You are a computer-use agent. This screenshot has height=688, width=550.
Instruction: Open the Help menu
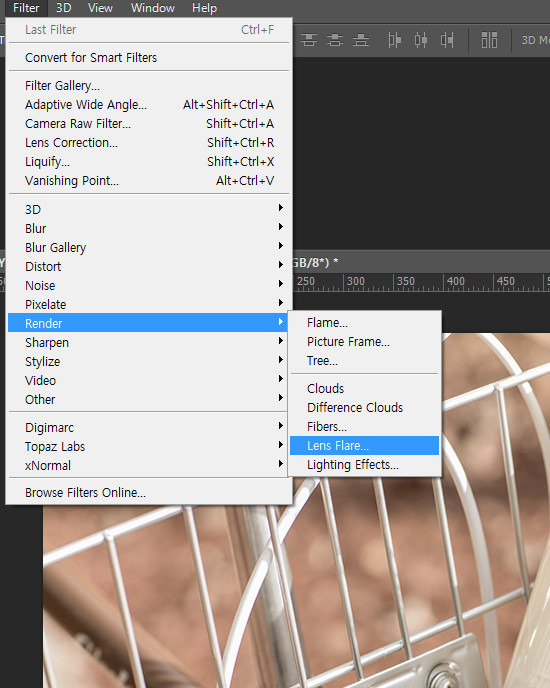(x=204, y=8)
